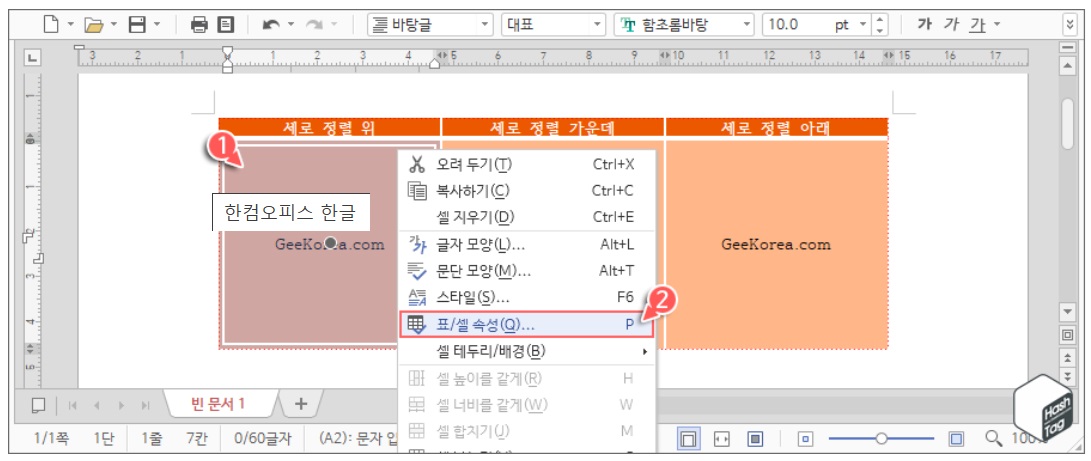Open the new-document dropdown arrow
1091x461 pixels.
71,25
